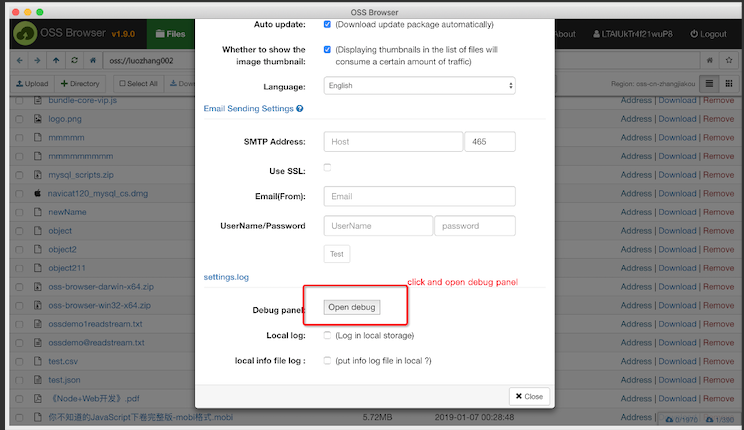Screen dimensions: 744x430
Task: Click the object2 file icon
Action: point(38,249)
